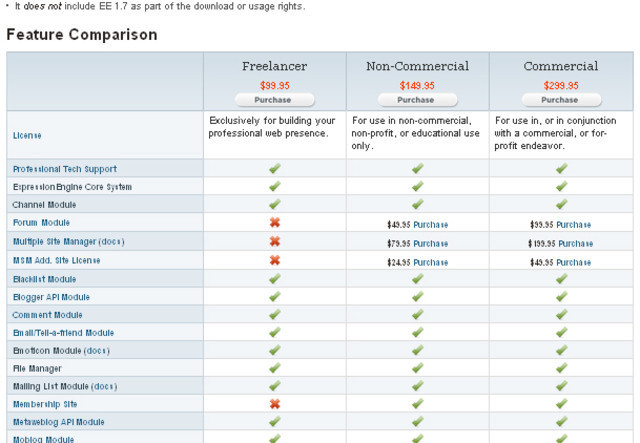Click red X for Freelancer Multiple Site Manager
640x443 pixels.
(275, 241)
